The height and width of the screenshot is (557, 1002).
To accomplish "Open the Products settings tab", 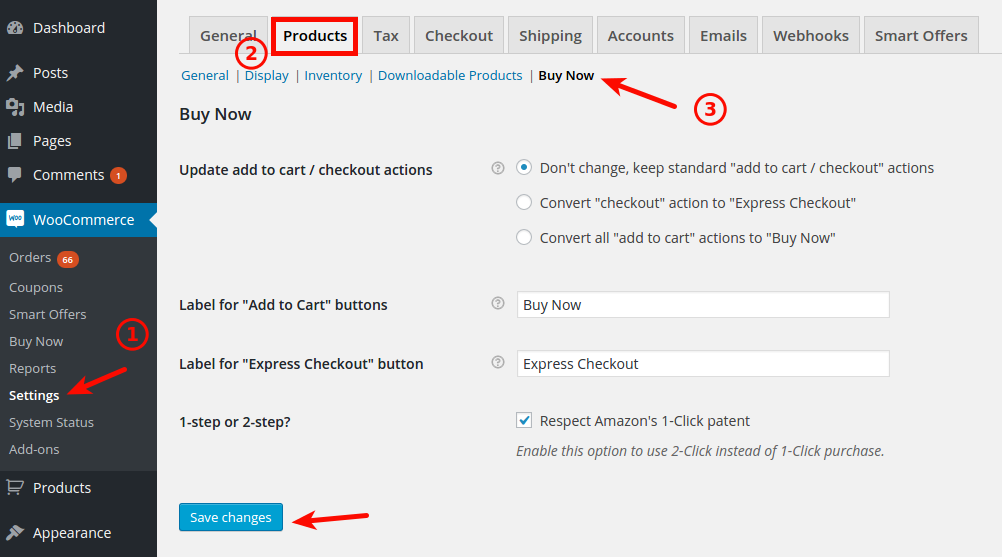I will click(x=315, y=36).
